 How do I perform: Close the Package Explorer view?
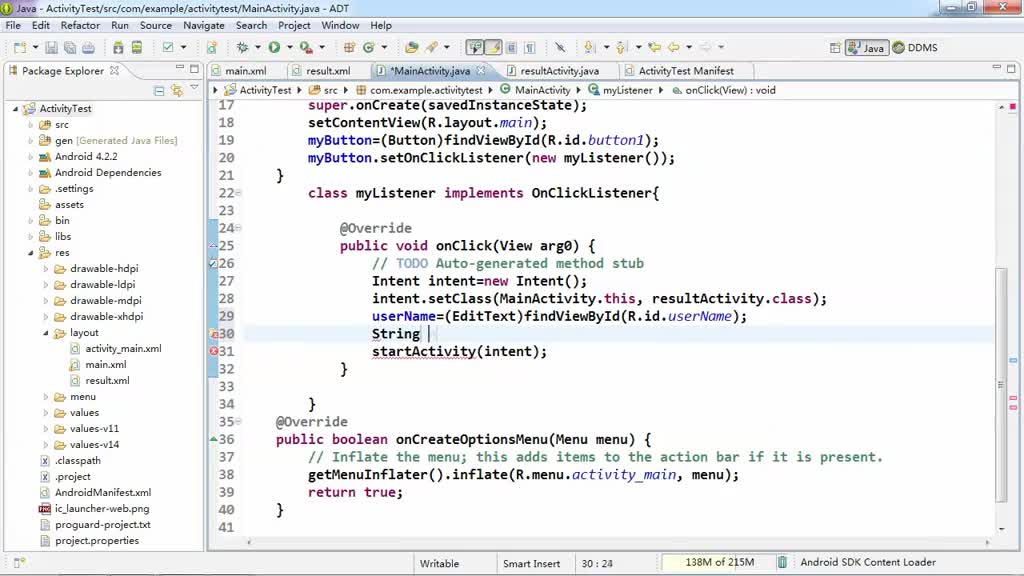coord(114,70)
